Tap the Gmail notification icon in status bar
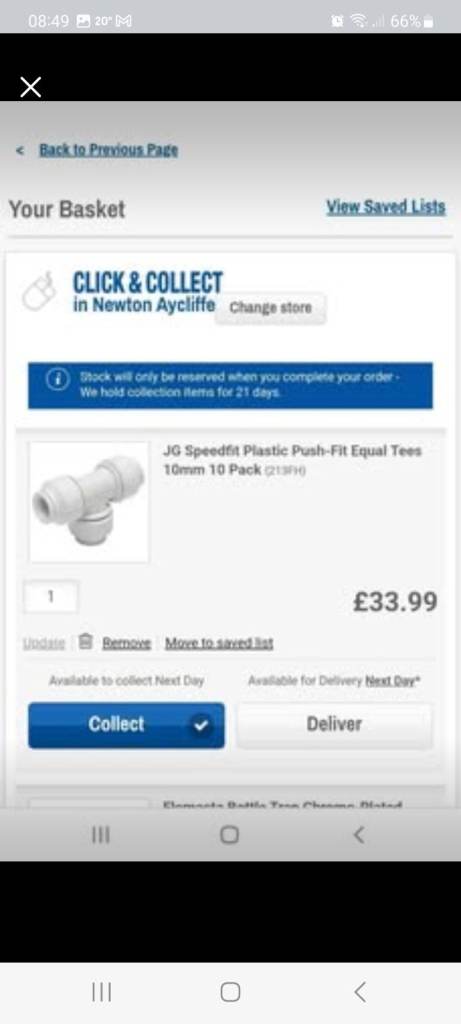This screenshot has width=461, height=1024. point(123,21)
